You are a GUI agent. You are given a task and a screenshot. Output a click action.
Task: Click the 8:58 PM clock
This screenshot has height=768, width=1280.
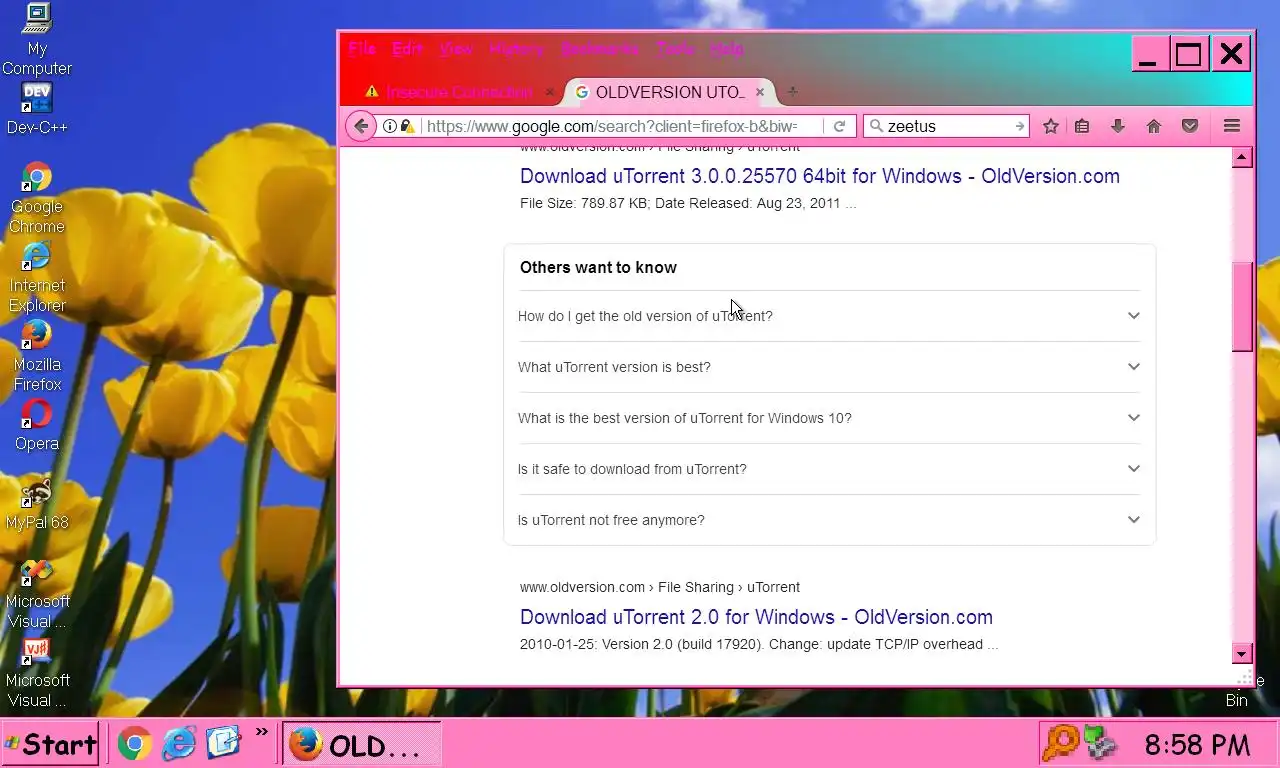click(x=1197, y=745)
